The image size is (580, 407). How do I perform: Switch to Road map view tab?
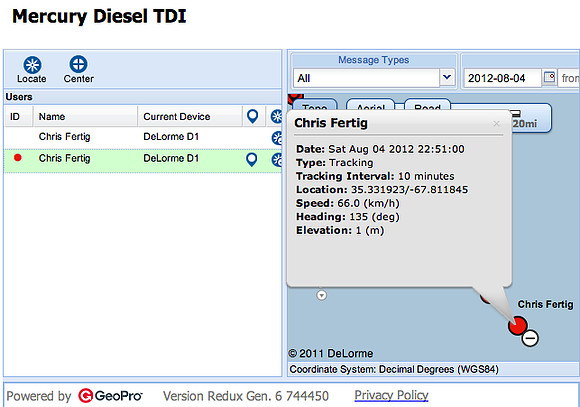point(427,105)
